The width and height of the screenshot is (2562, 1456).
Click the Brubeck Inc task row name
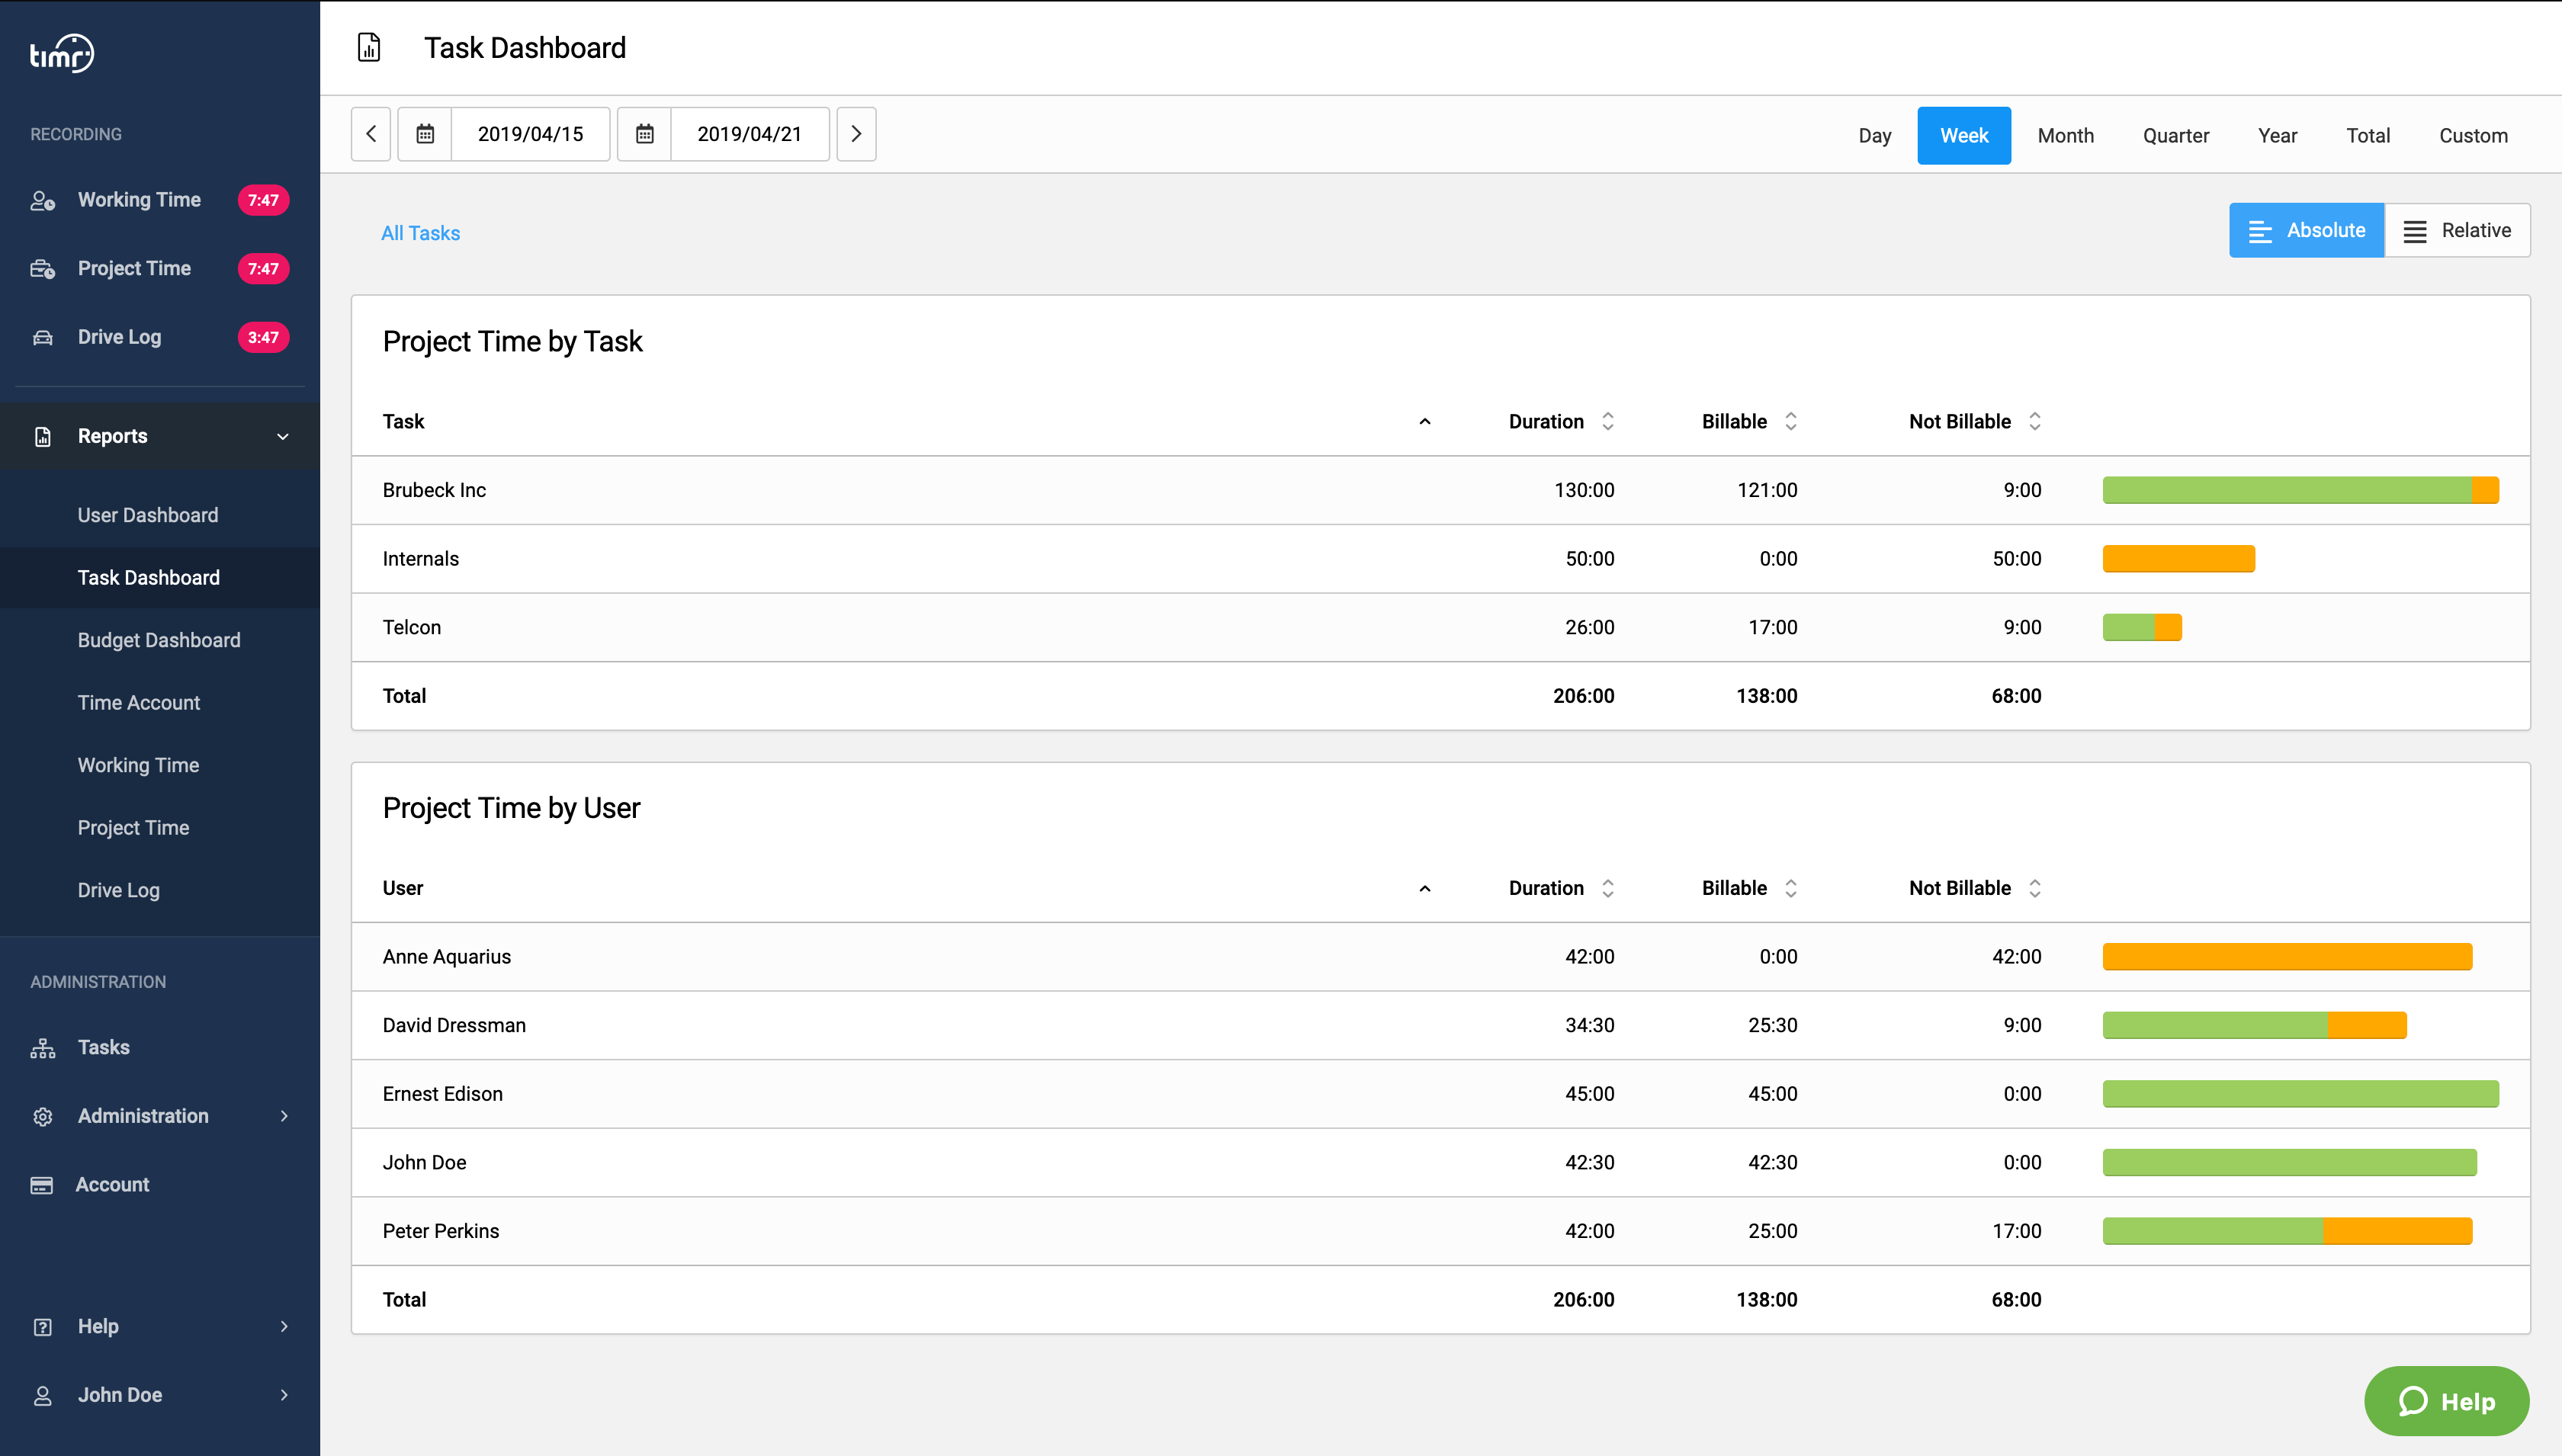point(434,491)
